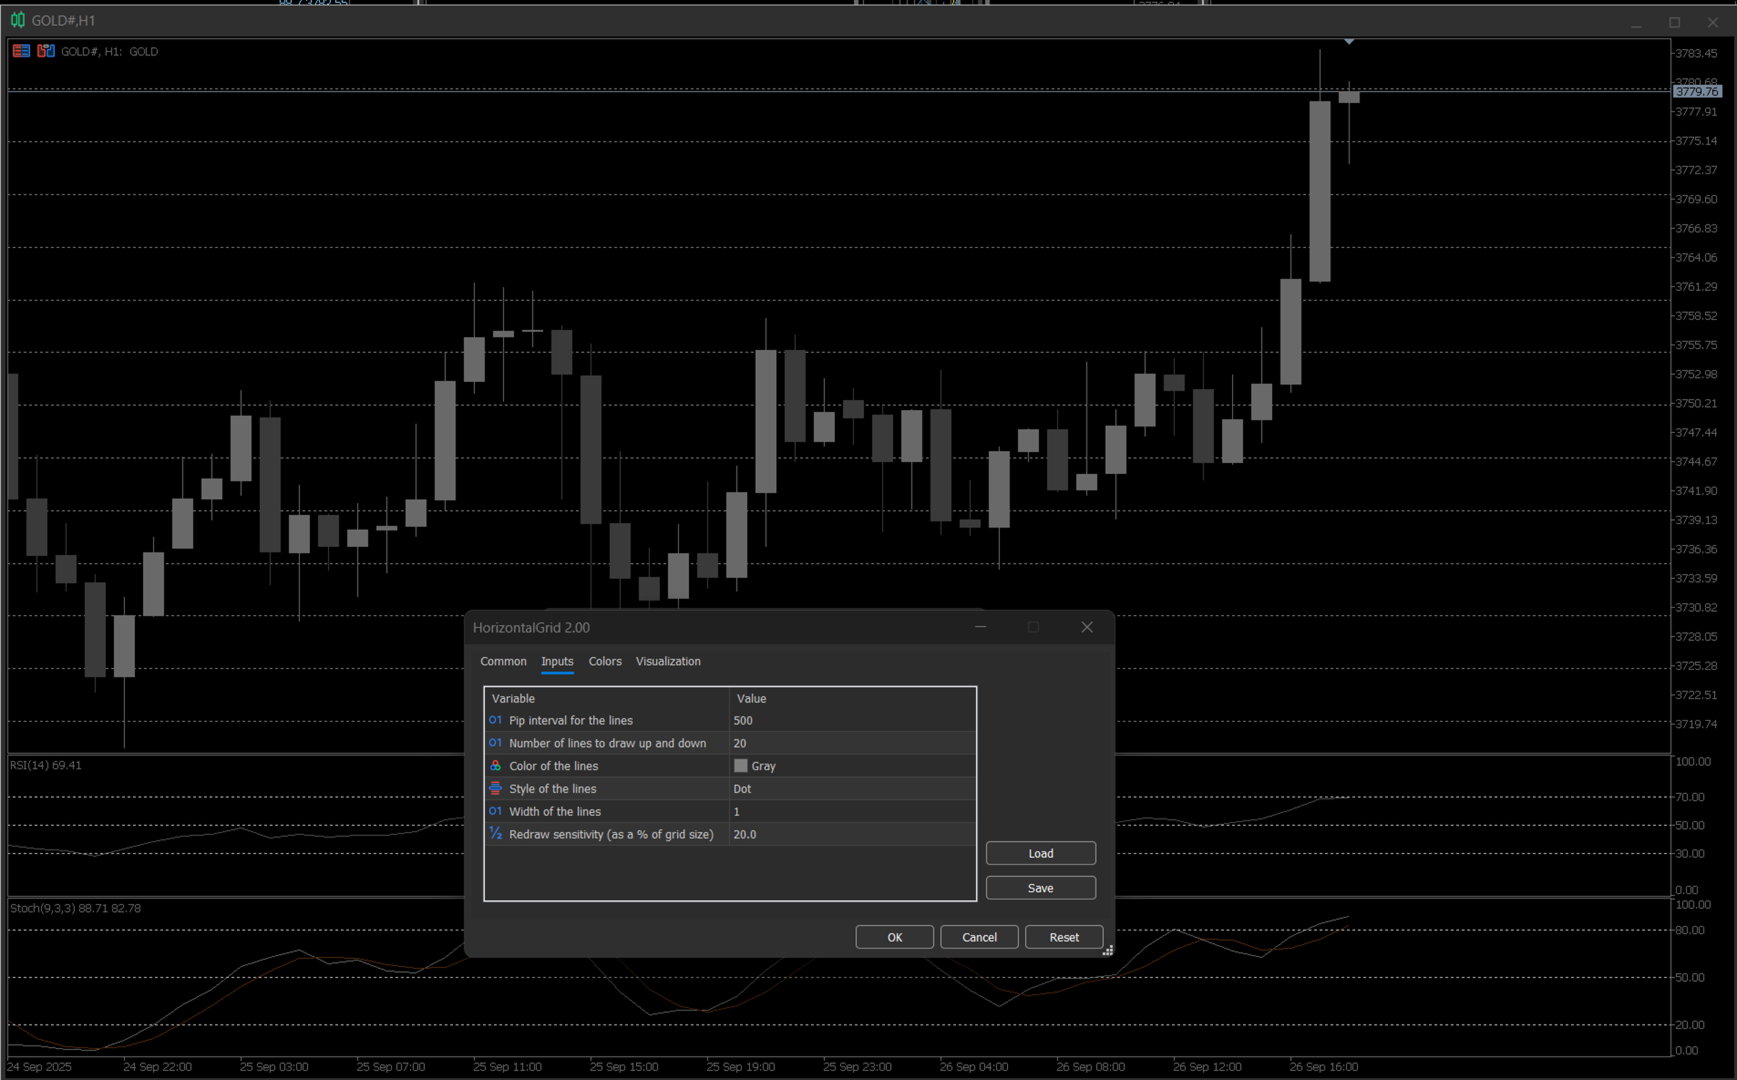The width and height of the screenshot is (1737, 1080).
Task: Open the red-blue table icon on the chart
Action: tap(21, 51)
